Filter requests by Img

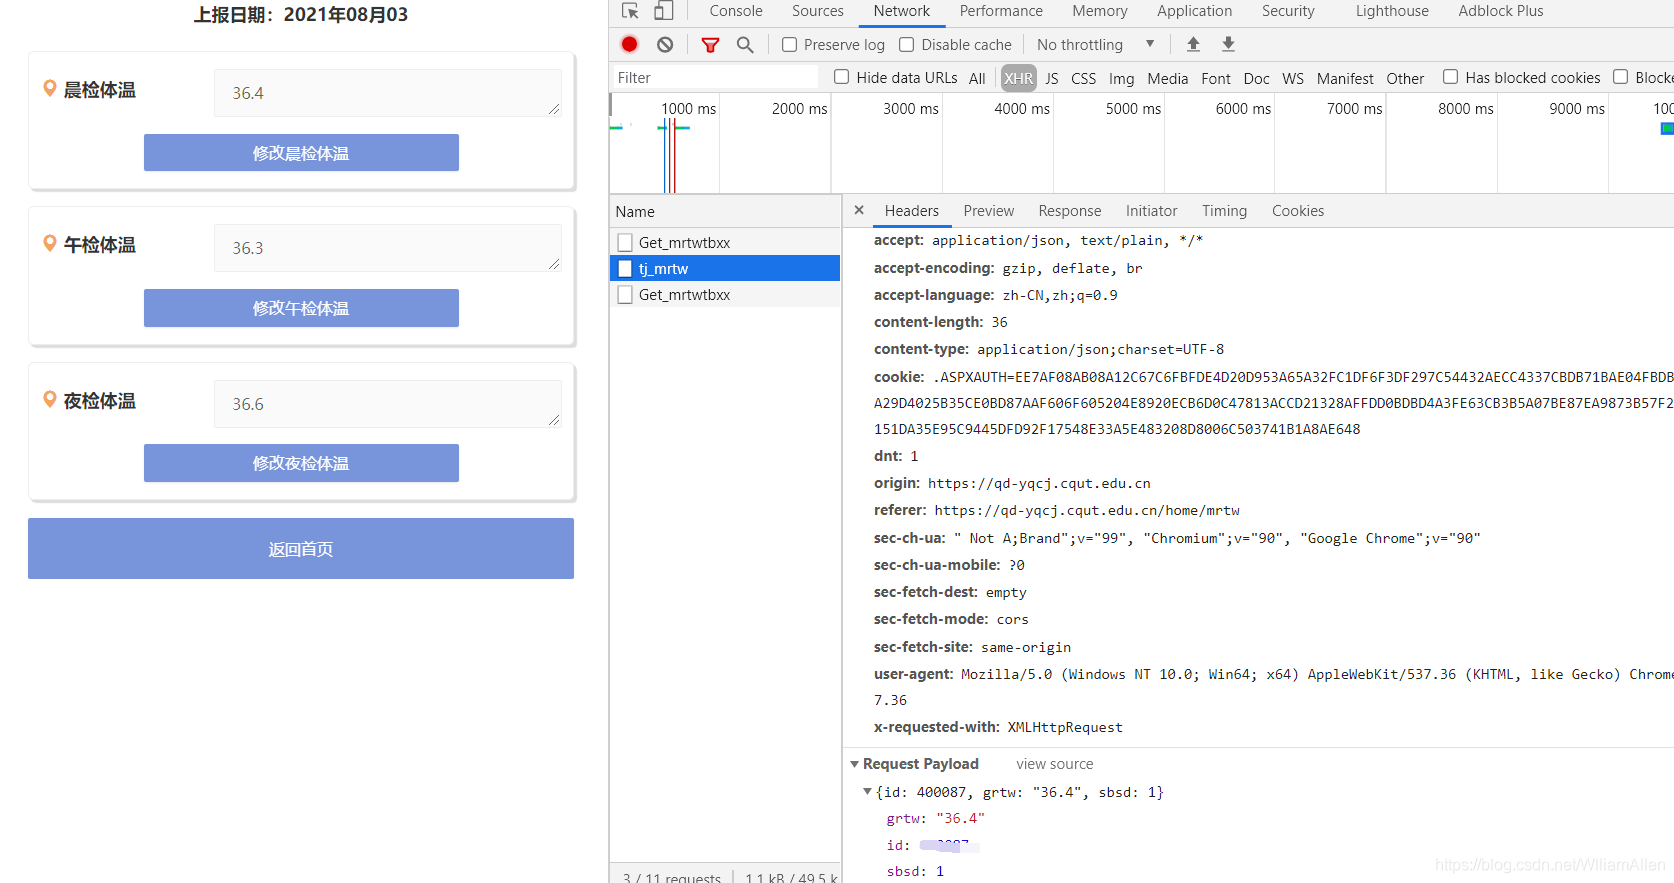point(1122,78)
